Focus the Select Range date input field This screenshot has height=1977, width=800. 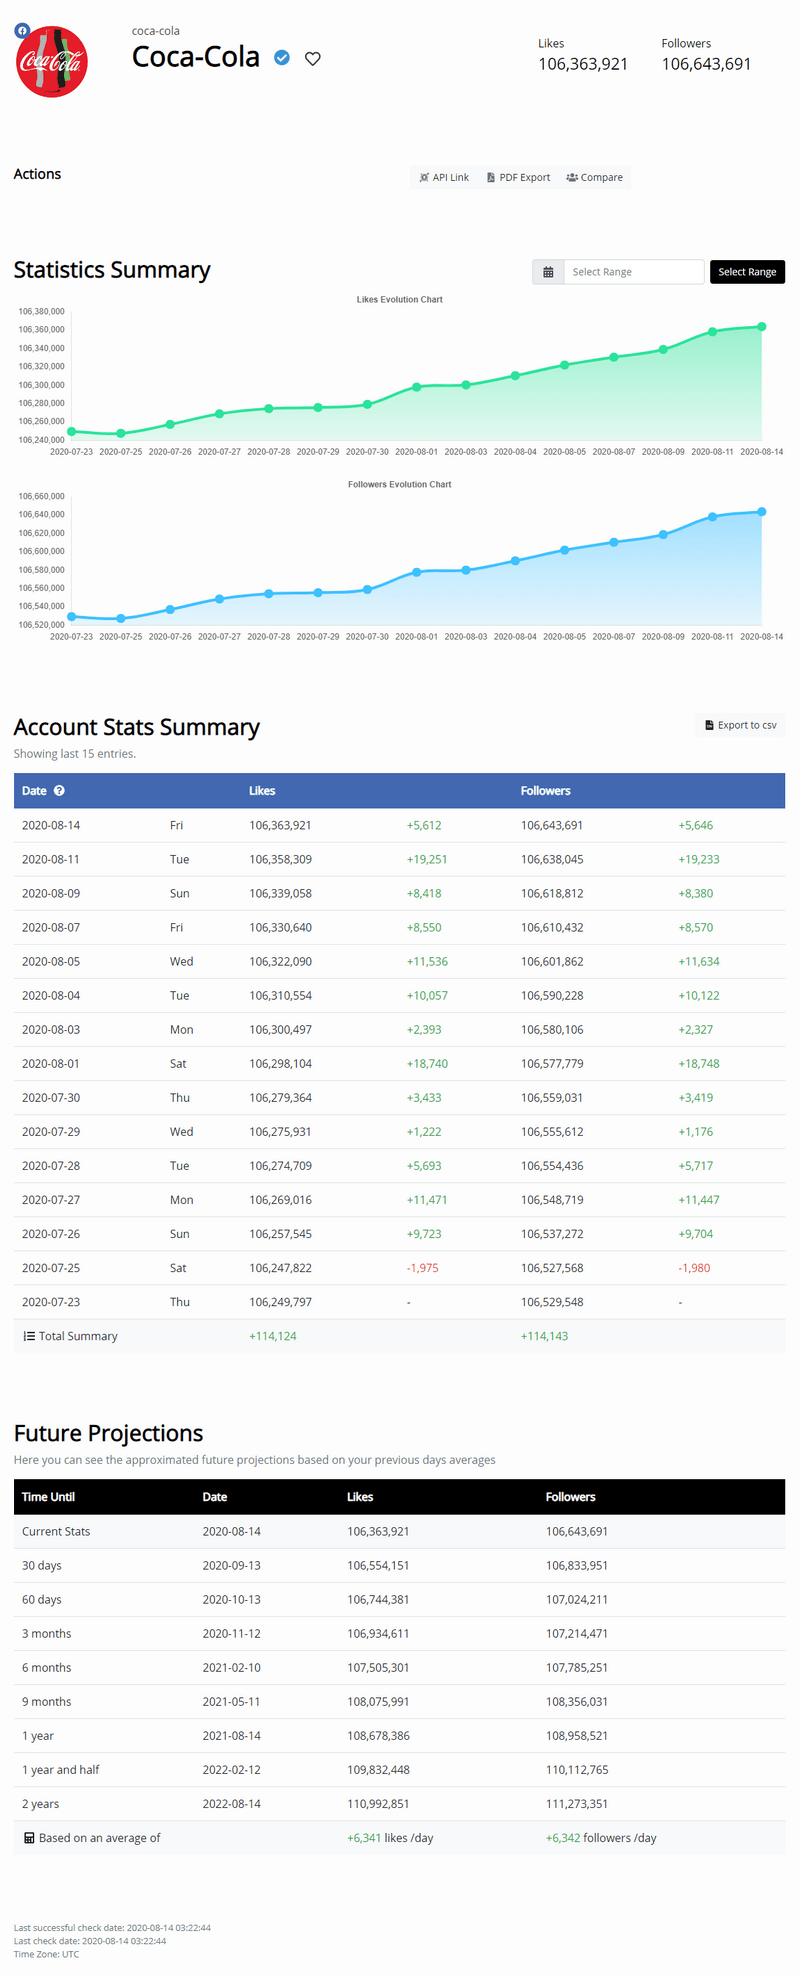click(634, 272)
